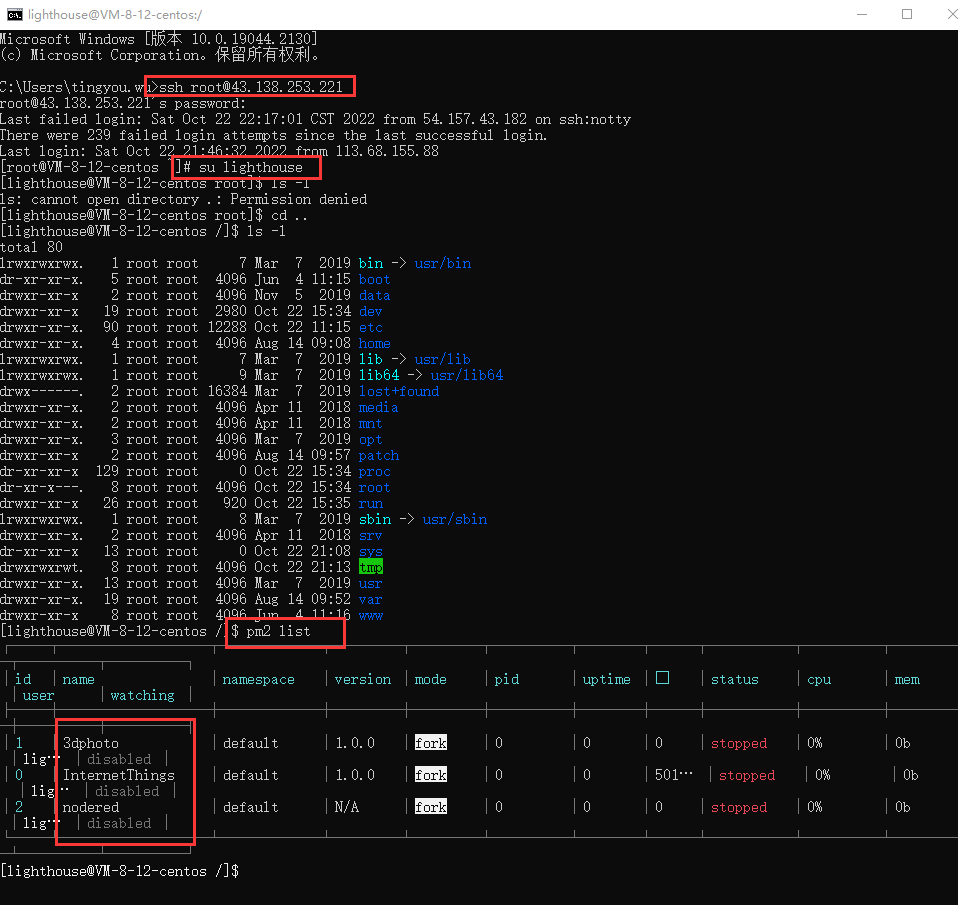Click the blue 'root' directory name
Image resolution: width=958 pixels, height=905 pixels.
click(x=375, y=487)
